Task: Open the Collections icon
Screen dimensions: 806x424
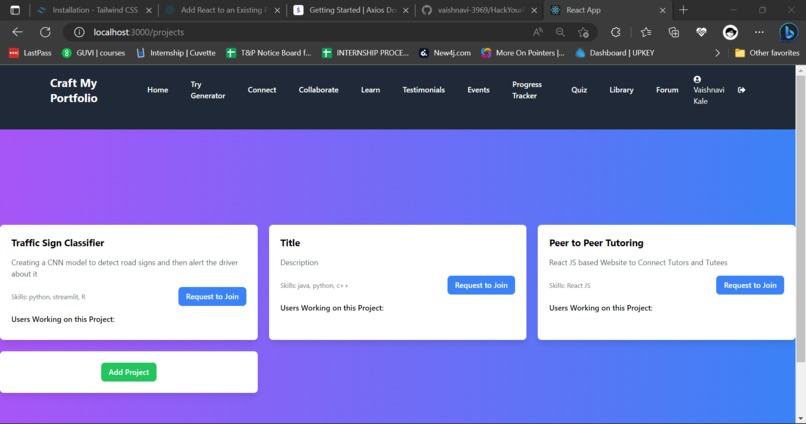Action: pos(673,32)
